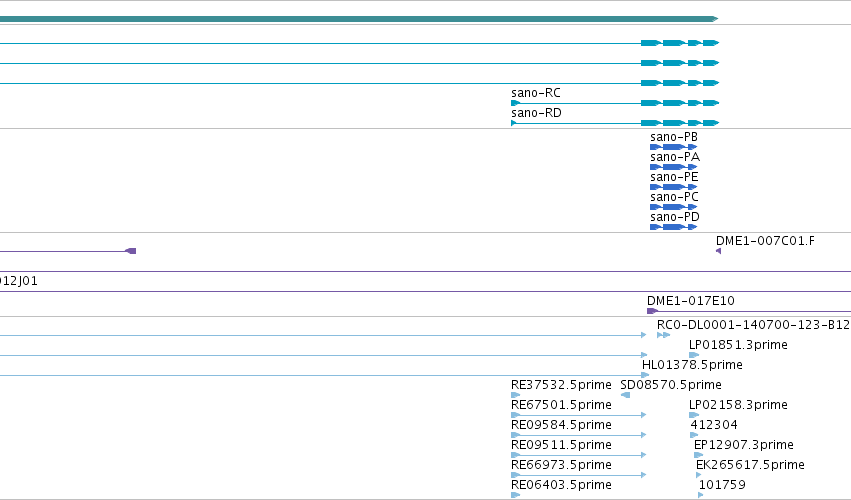Click the sano-PA protein feature
The image size is (851, 500).
tap(674, 167)
